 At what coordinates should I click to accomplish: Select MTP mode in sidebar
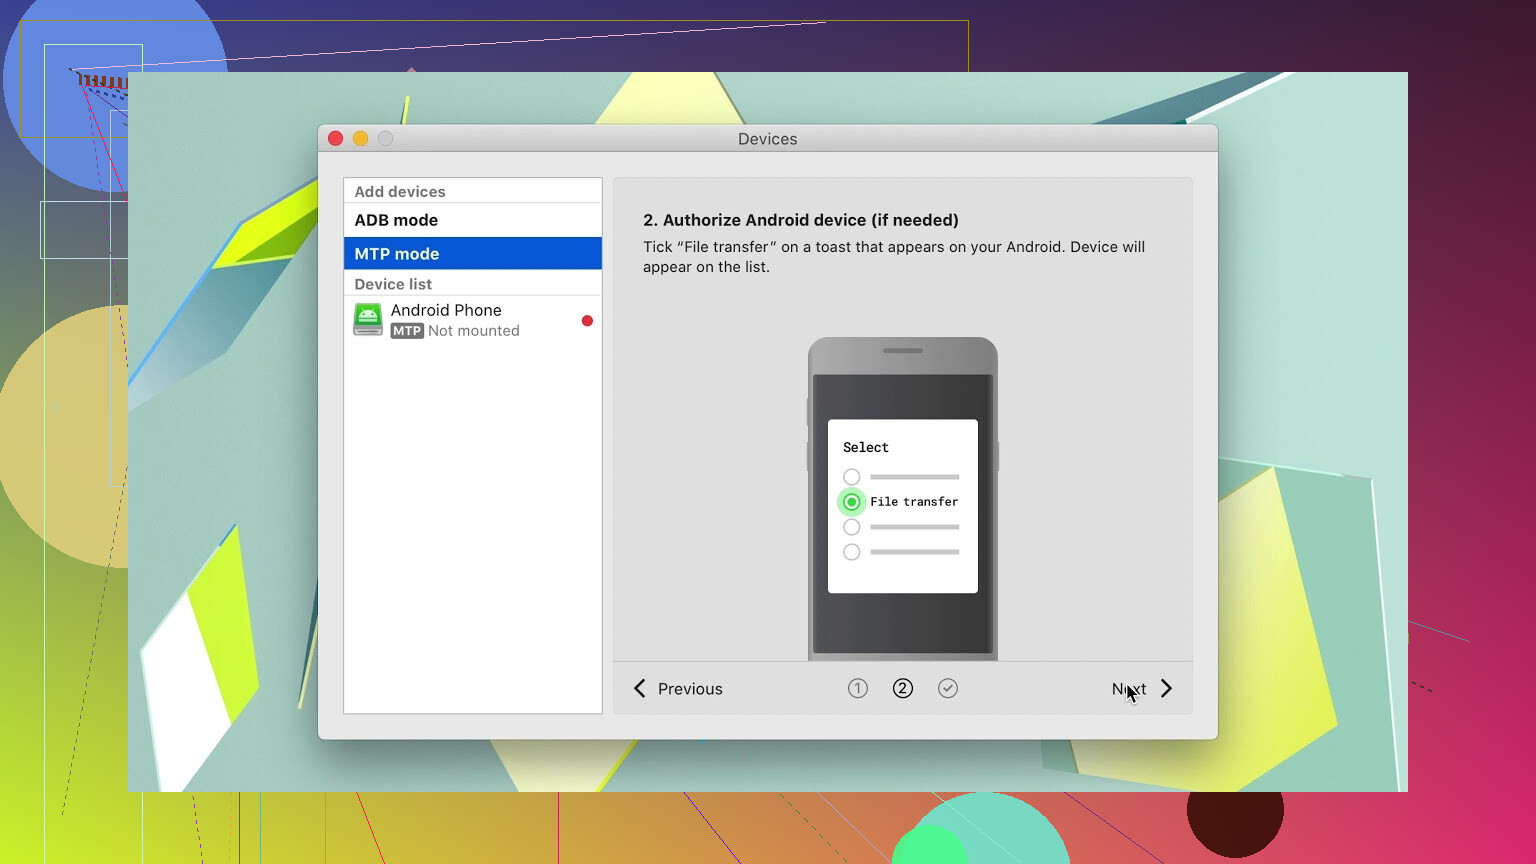click(472, 254)
